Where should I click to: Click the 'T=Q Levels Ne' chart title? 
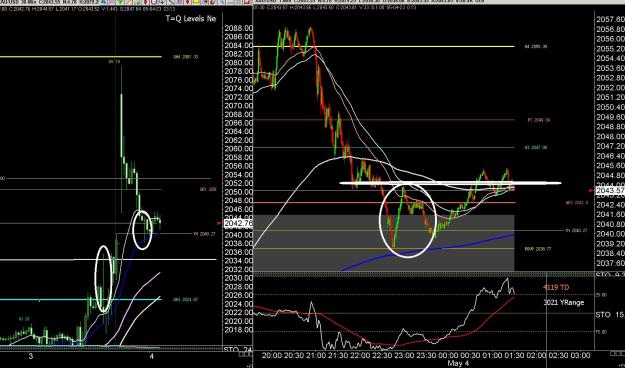click(x=191, y=18)
